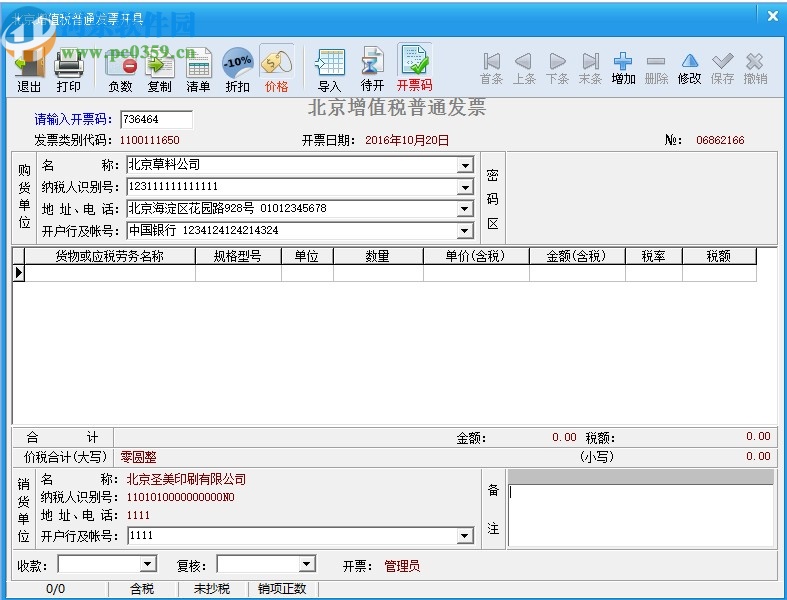Click the first row goods name cell

click(x=109, y=273)
